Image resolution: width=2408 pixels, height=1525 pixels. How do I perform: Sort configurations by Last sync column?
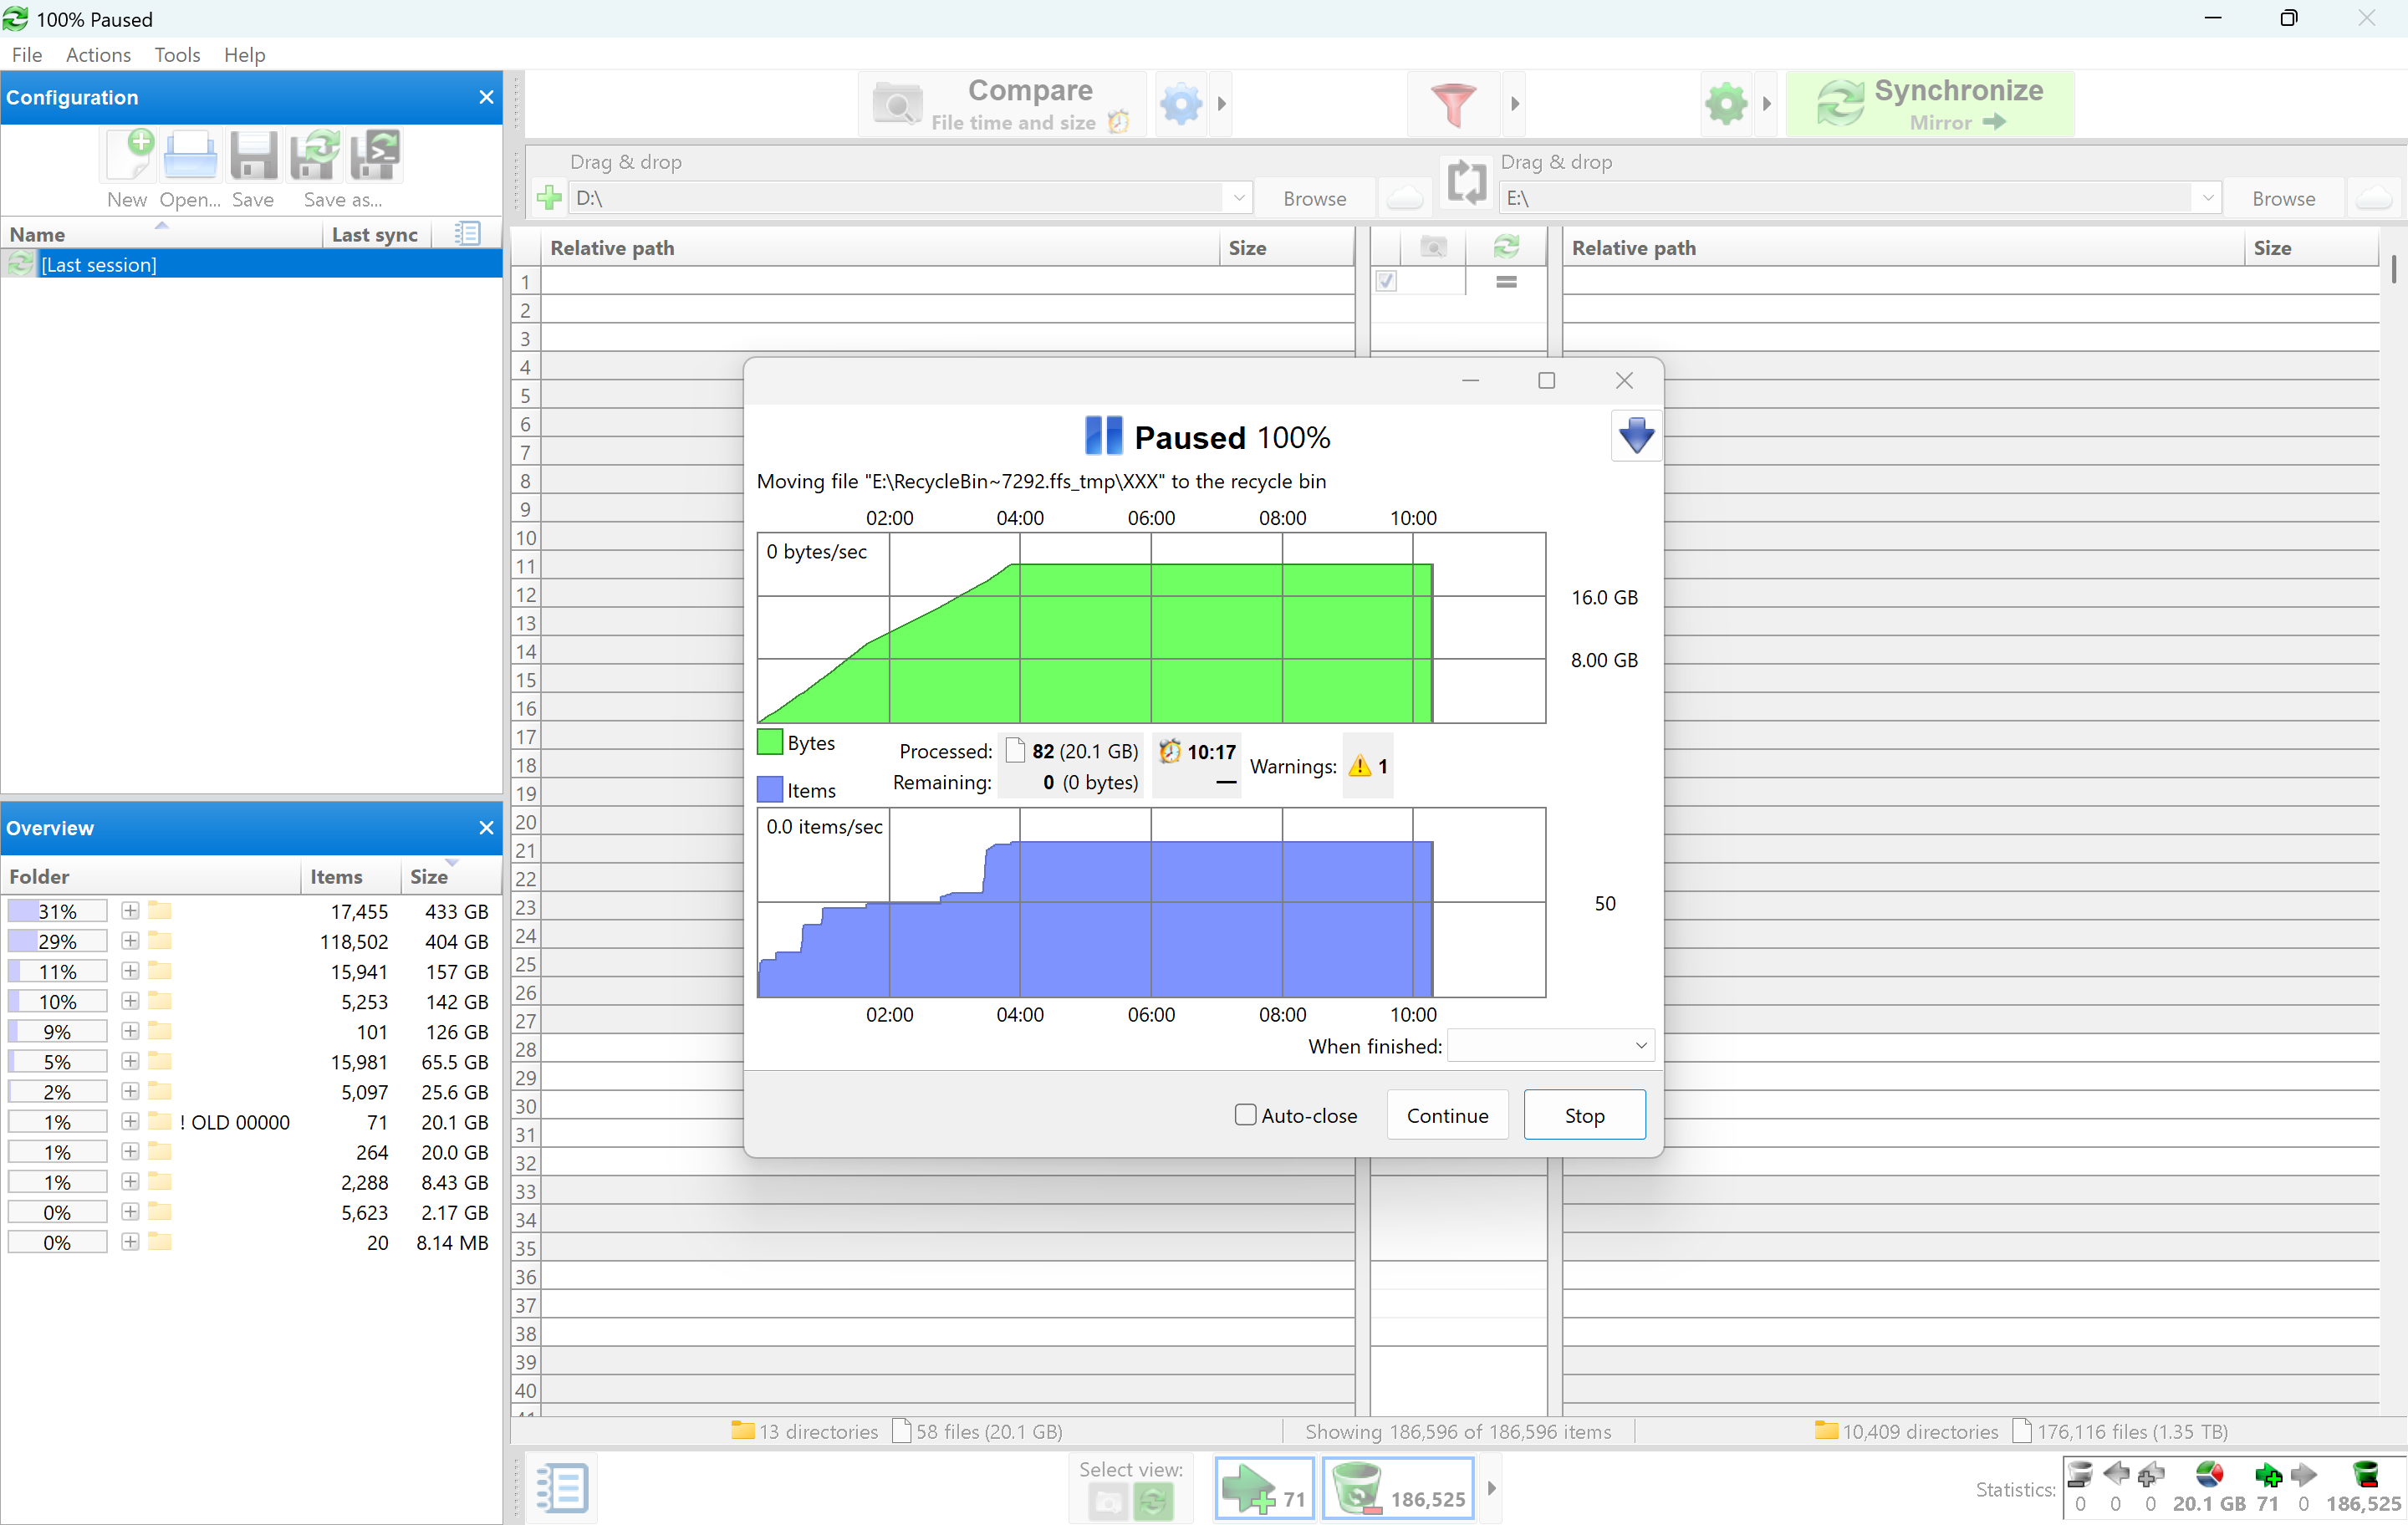pos(375,234)
